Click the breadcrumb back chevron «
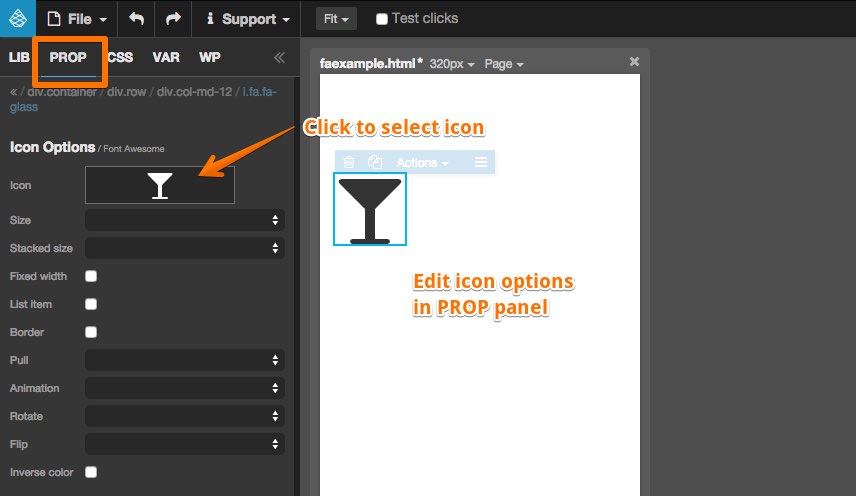 coord(13,92)
